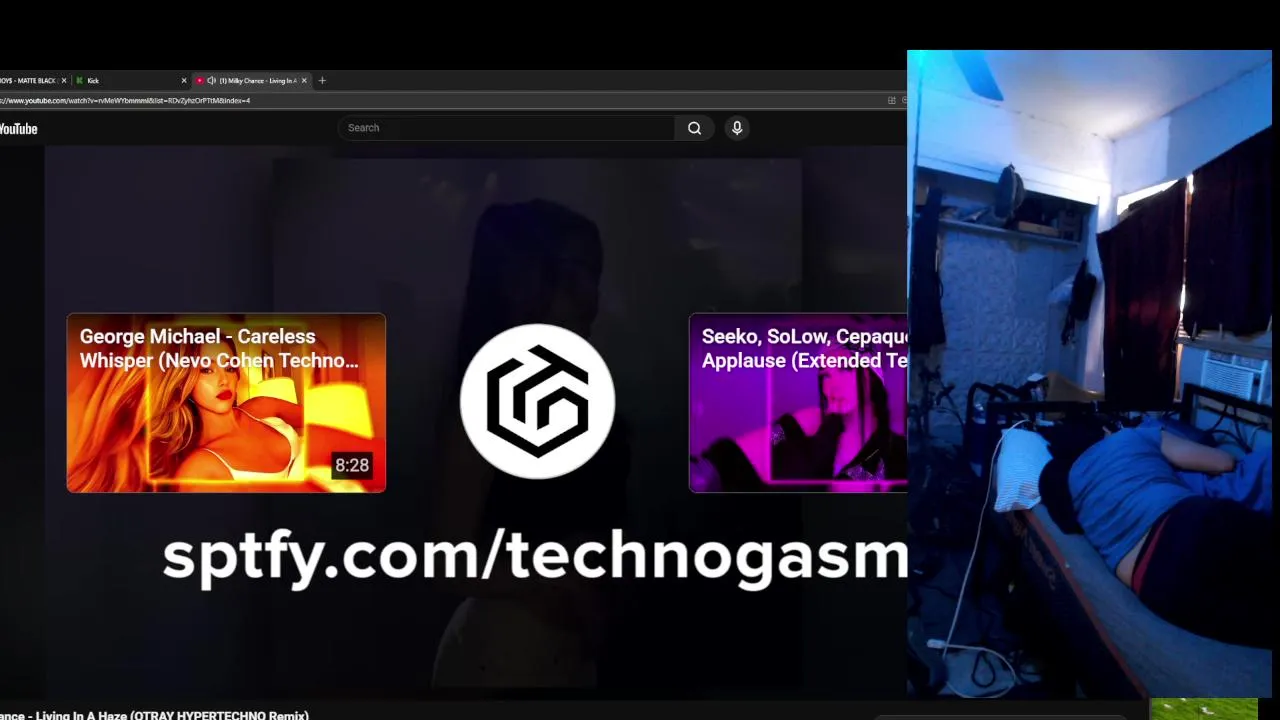Click the YouTube favicon on the Milky Chance tab
Image resolution: width=1280 pixels, height=720 pixels.
pos(200,80)
